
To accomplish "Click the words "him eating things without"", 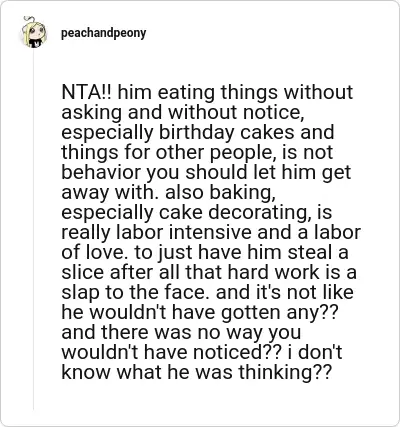I will pos(235,92).
